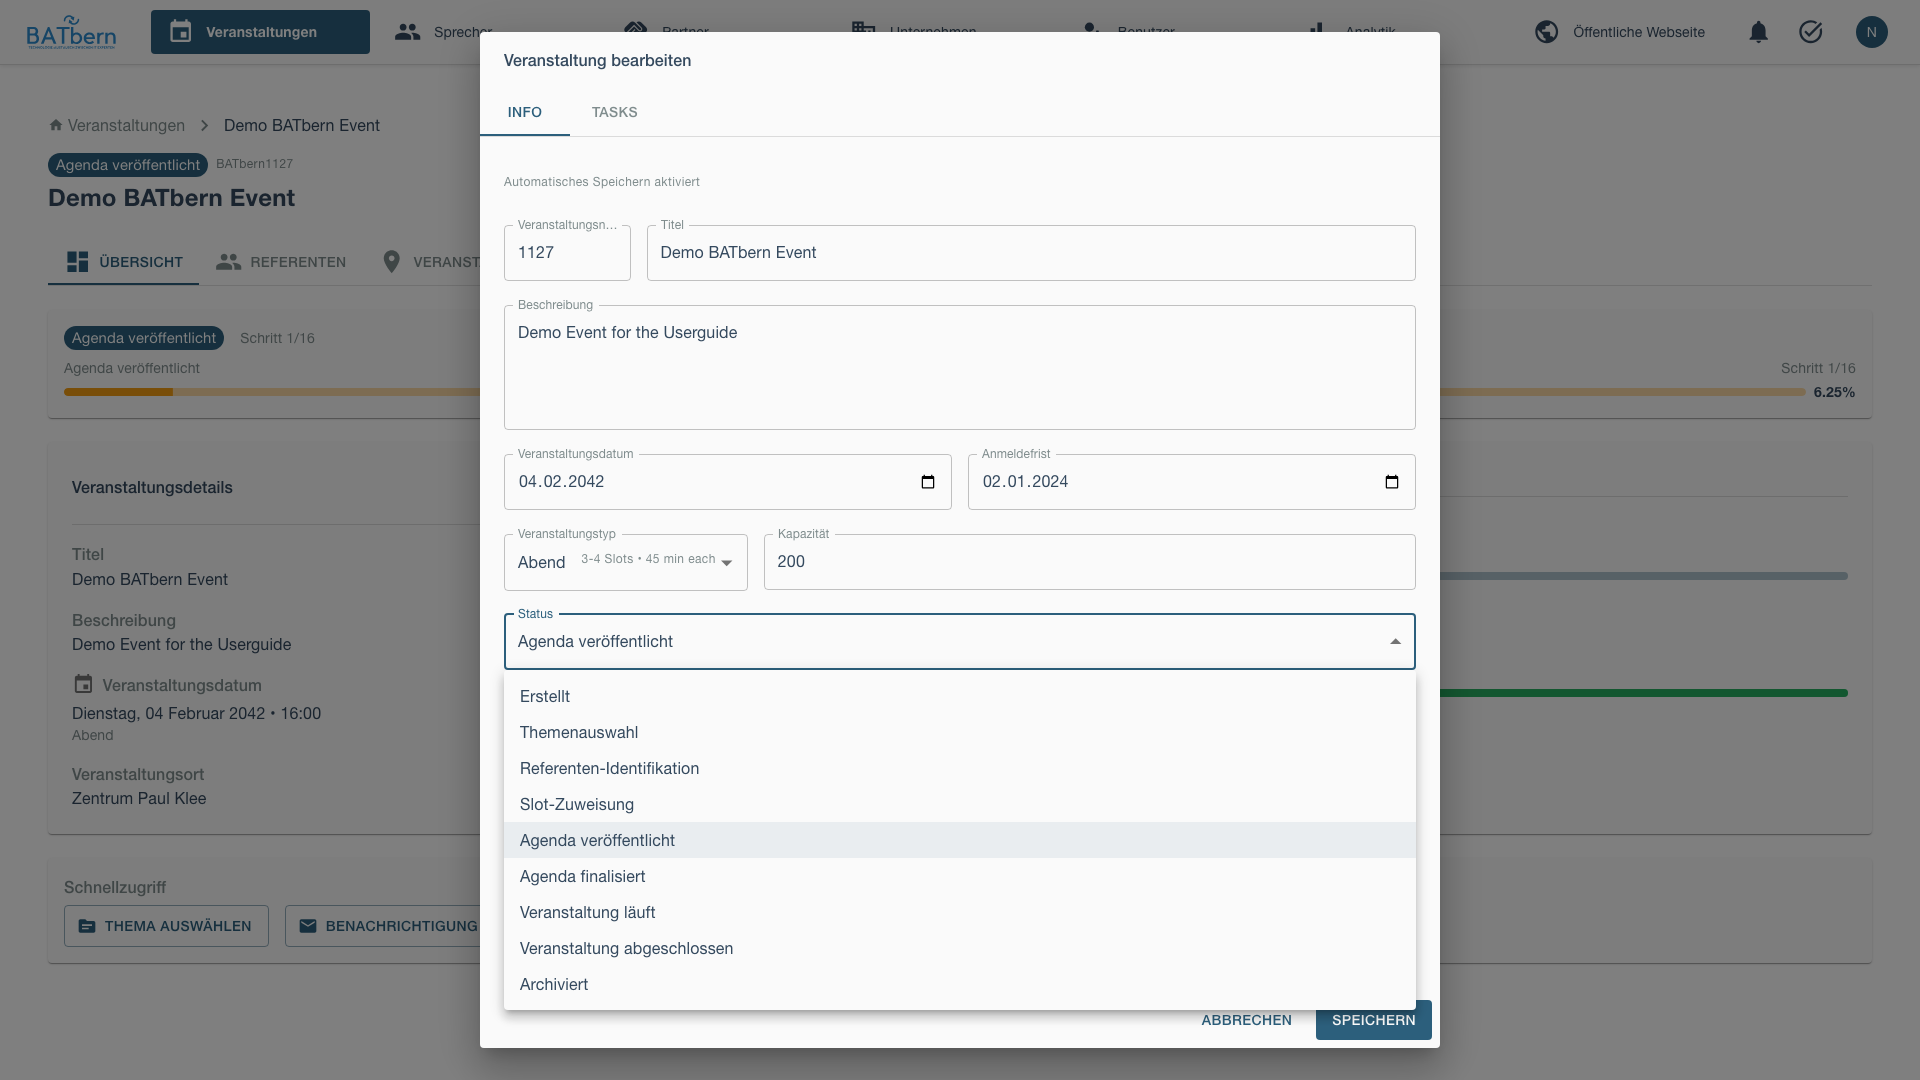Collapse the Status dropdown arrow
The width and height of the screenshot is (1920, 1080).
click(x=1395, y=642)
